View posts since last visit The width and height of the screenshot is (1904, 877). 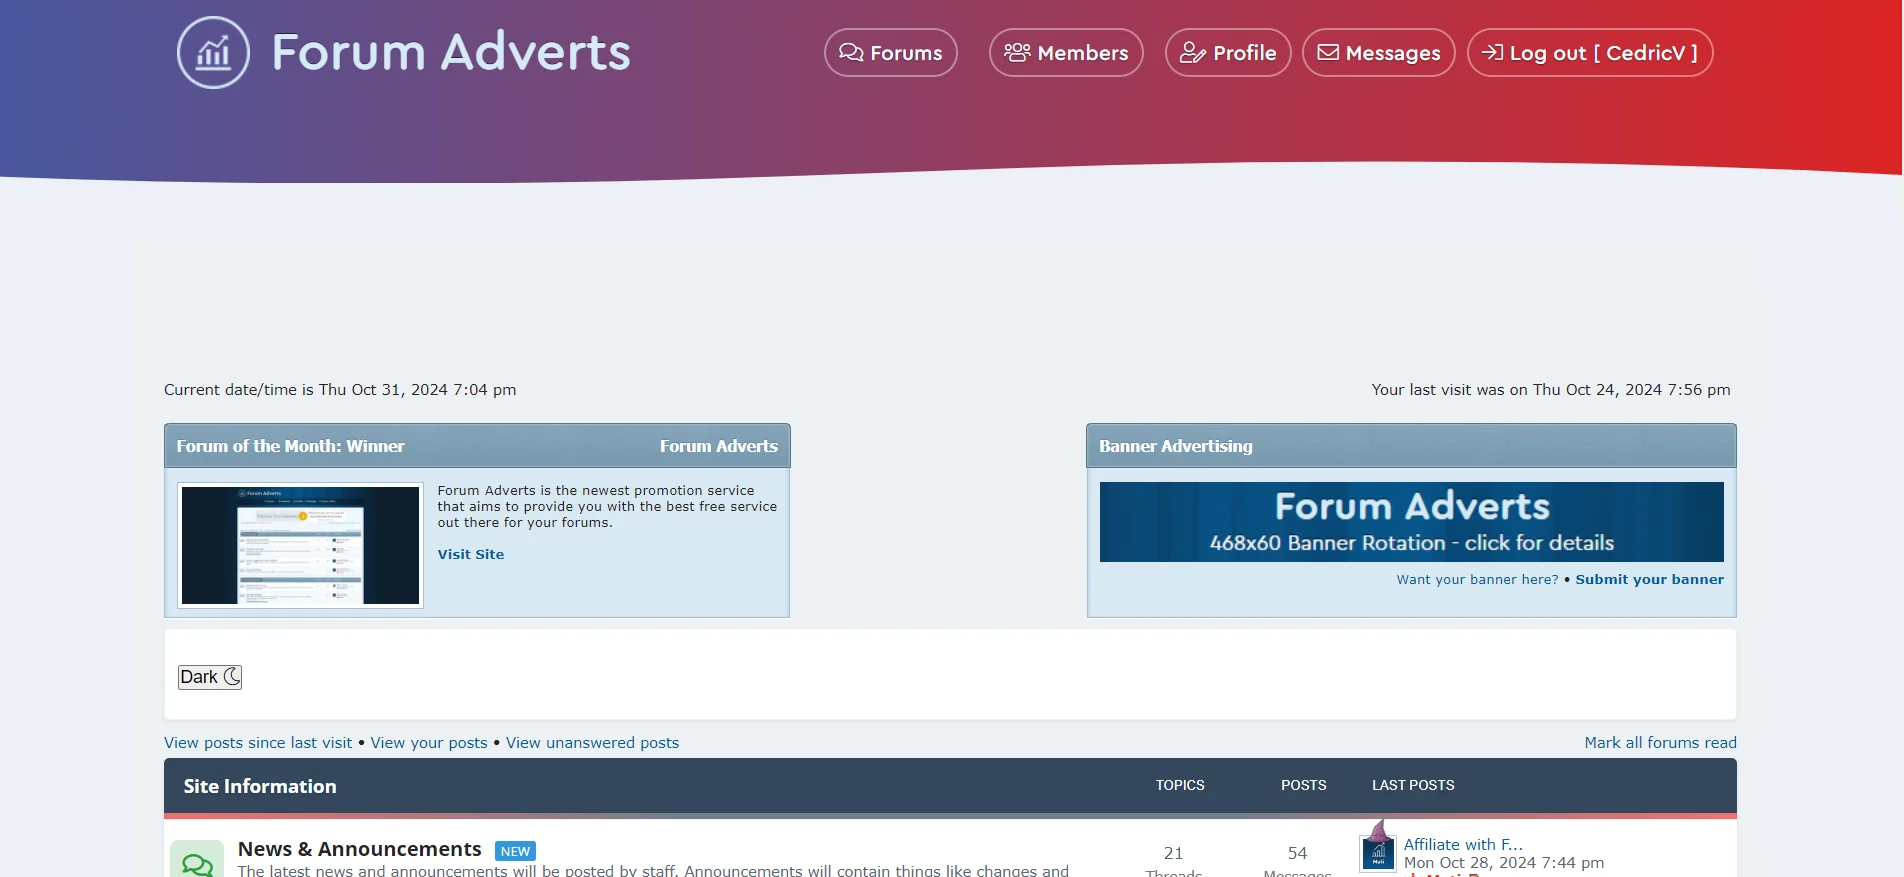[258, 743]
